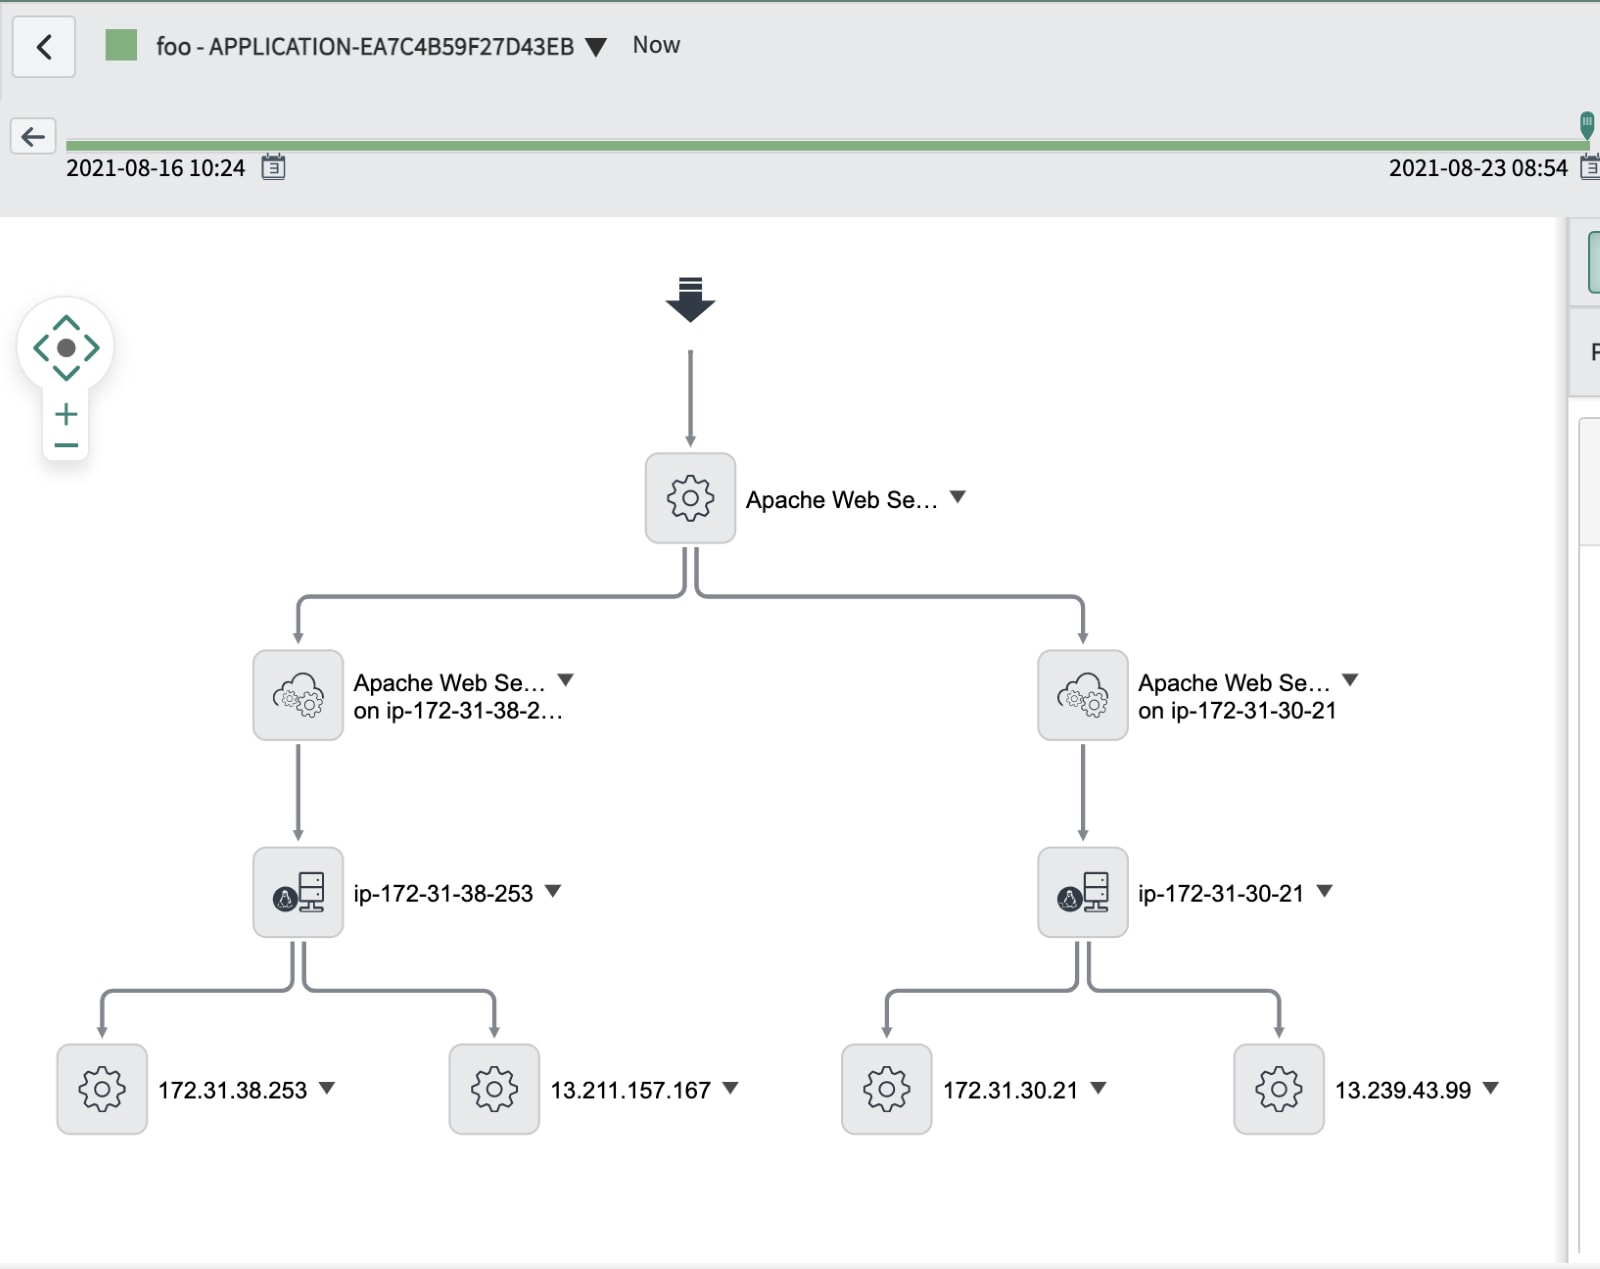Click the timeline left arrow button

33,136
